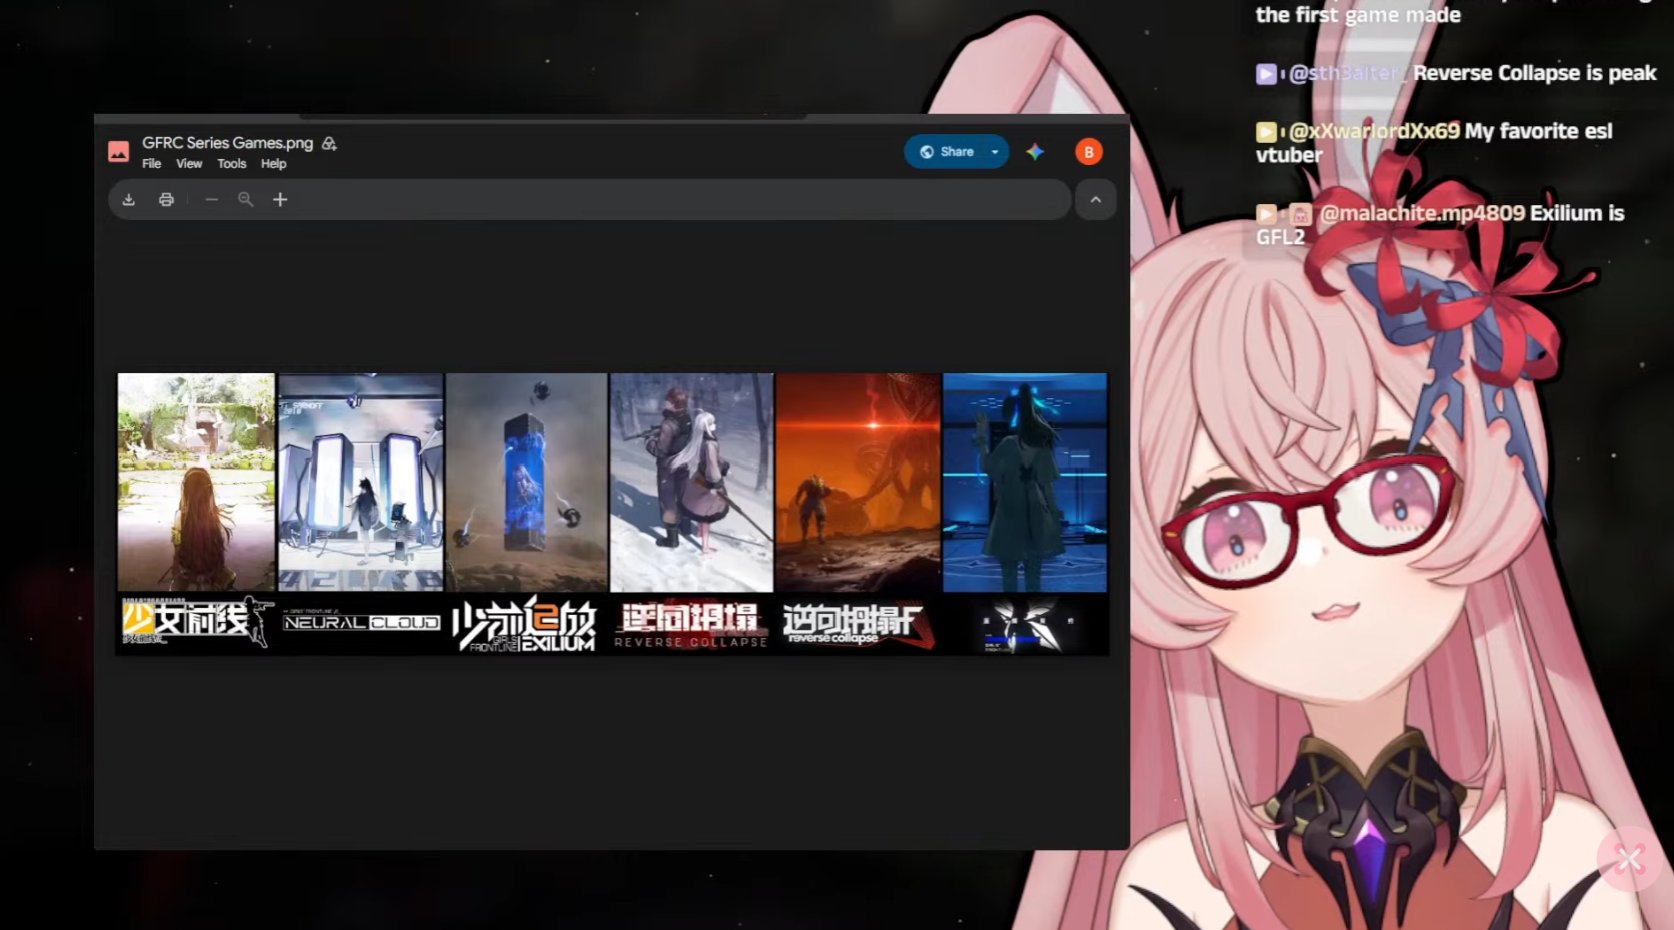Open the Gemini sparkle icon
Image resolution: width=1674 pixels, height=930 pixels.
[x=1035, y=152]
